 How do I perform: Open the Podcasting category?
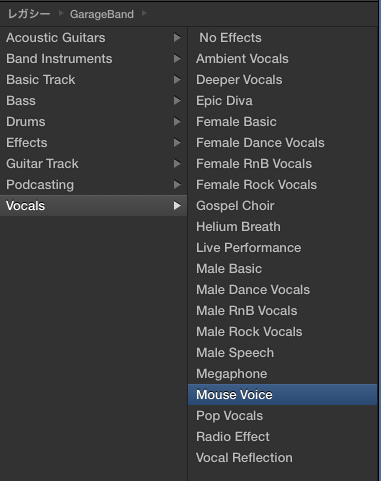coord(93,185)
